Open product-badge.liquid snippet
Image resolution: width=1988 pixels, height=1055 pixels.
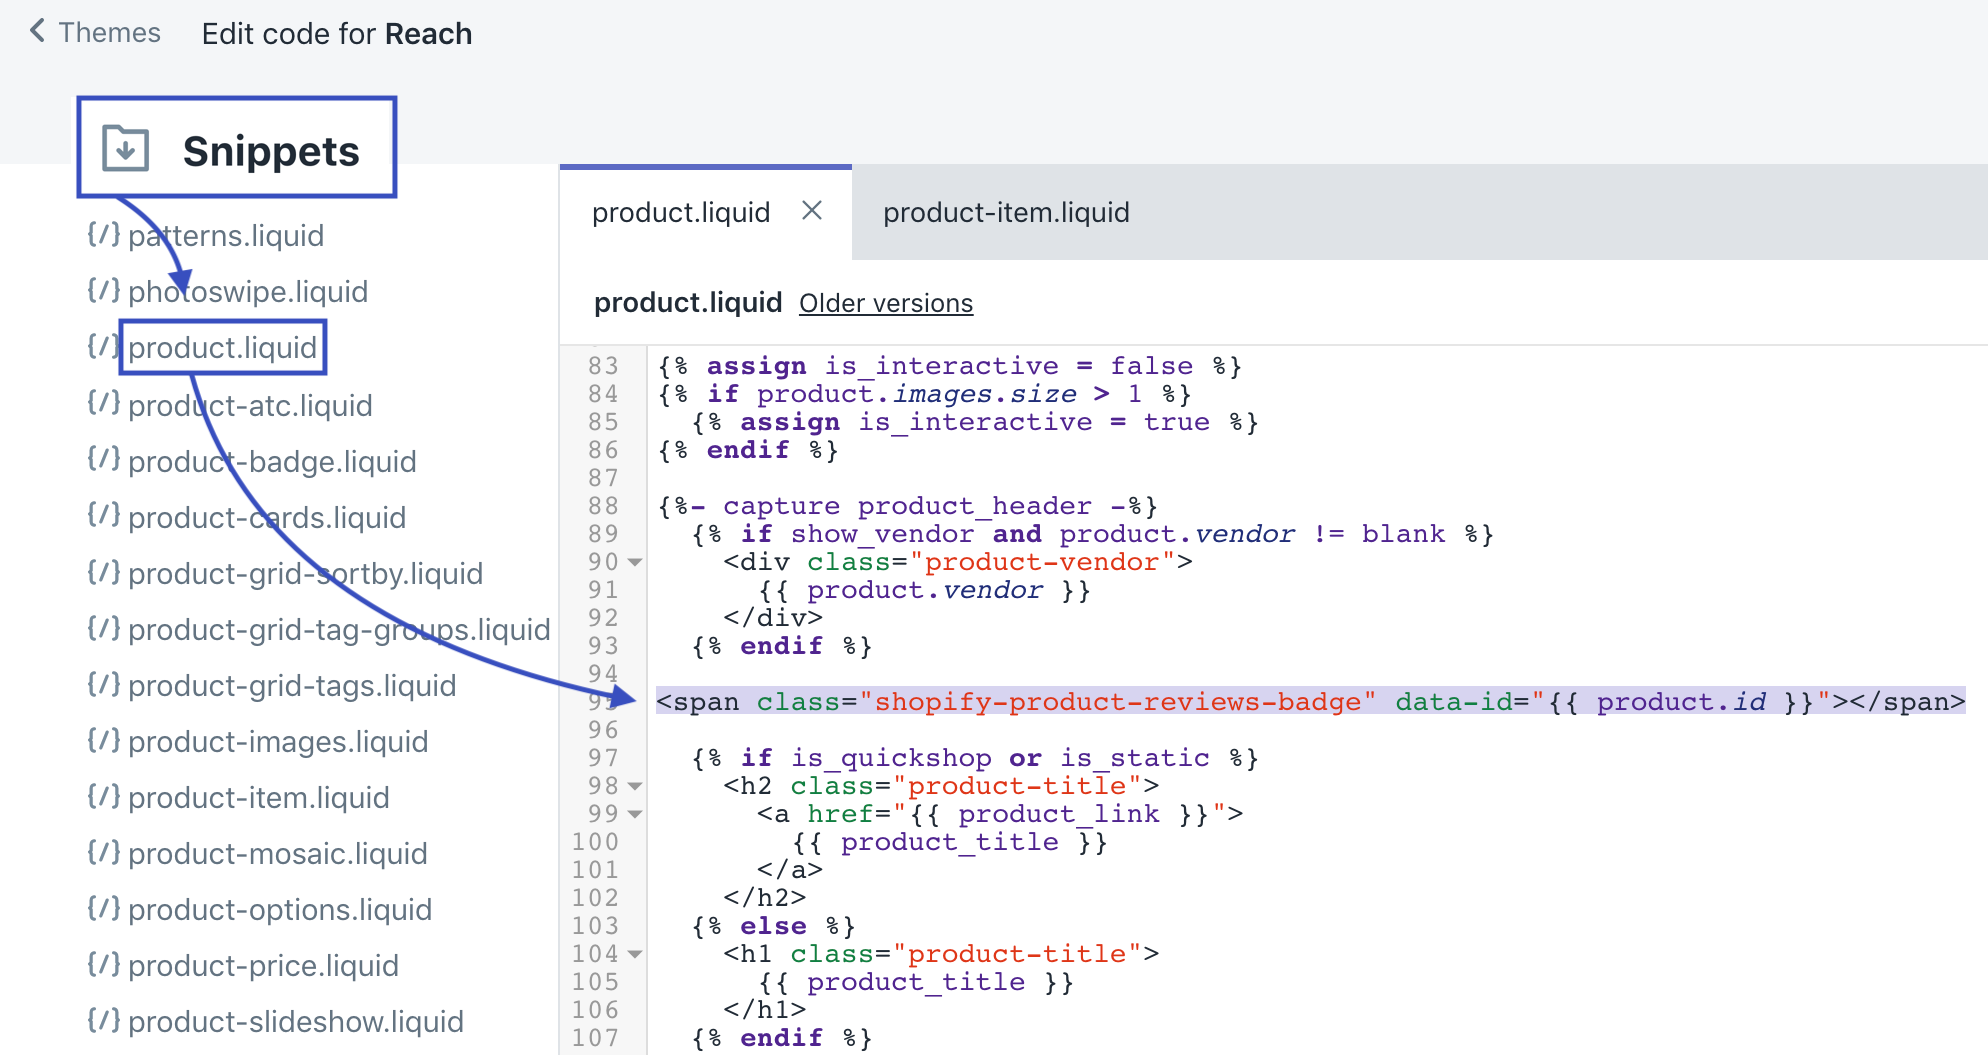[272, 461]
